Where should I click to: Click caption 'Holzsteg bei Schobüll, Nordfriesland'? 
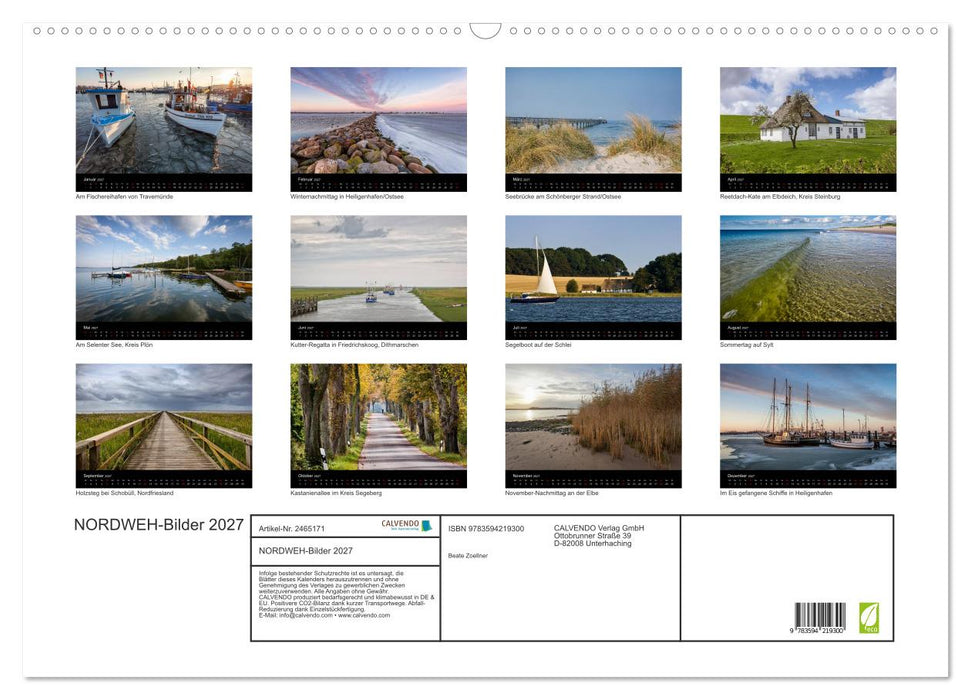(124, 493)
